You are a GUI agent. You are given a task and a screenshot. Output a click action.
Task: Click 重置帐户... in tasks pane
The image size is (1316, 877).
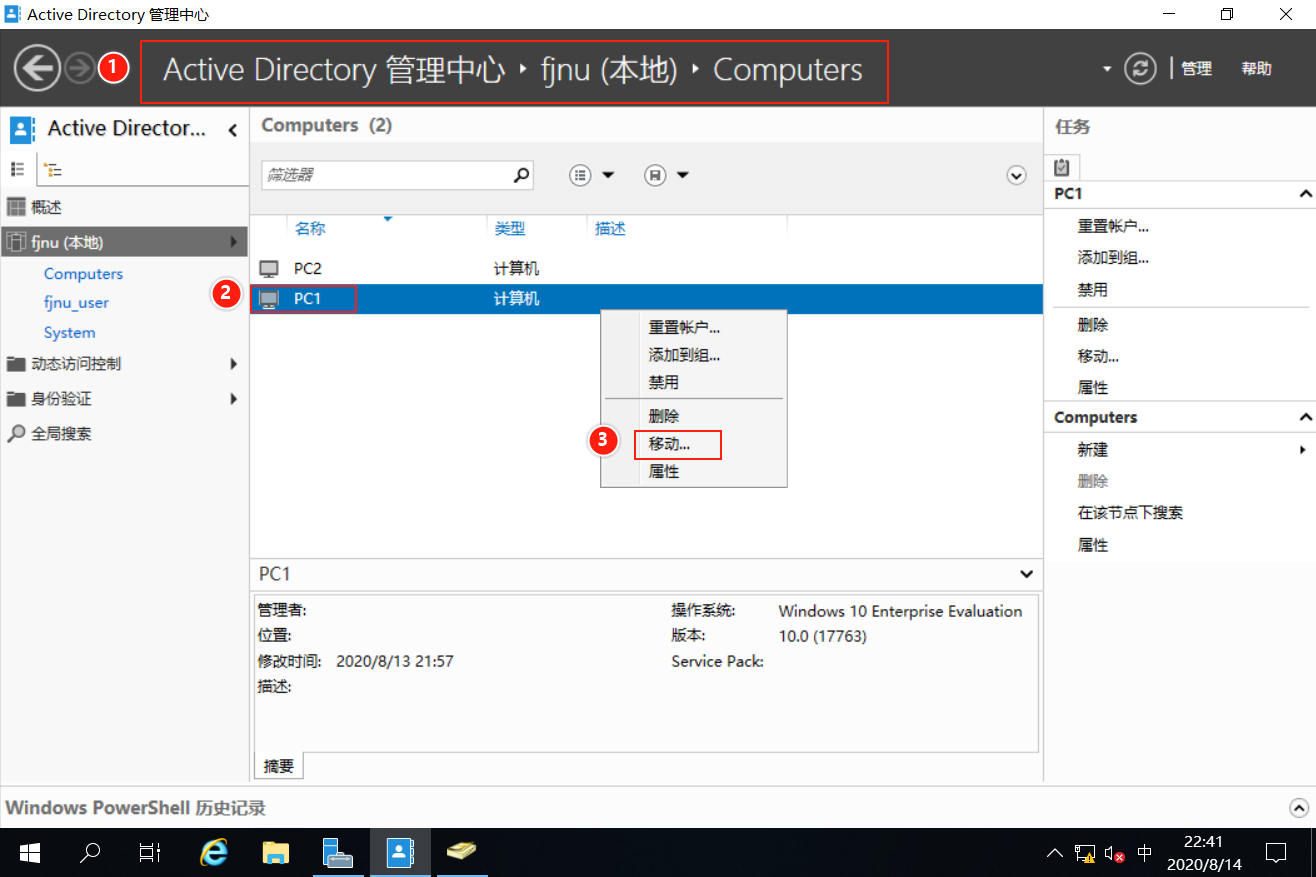point(1113,226)
